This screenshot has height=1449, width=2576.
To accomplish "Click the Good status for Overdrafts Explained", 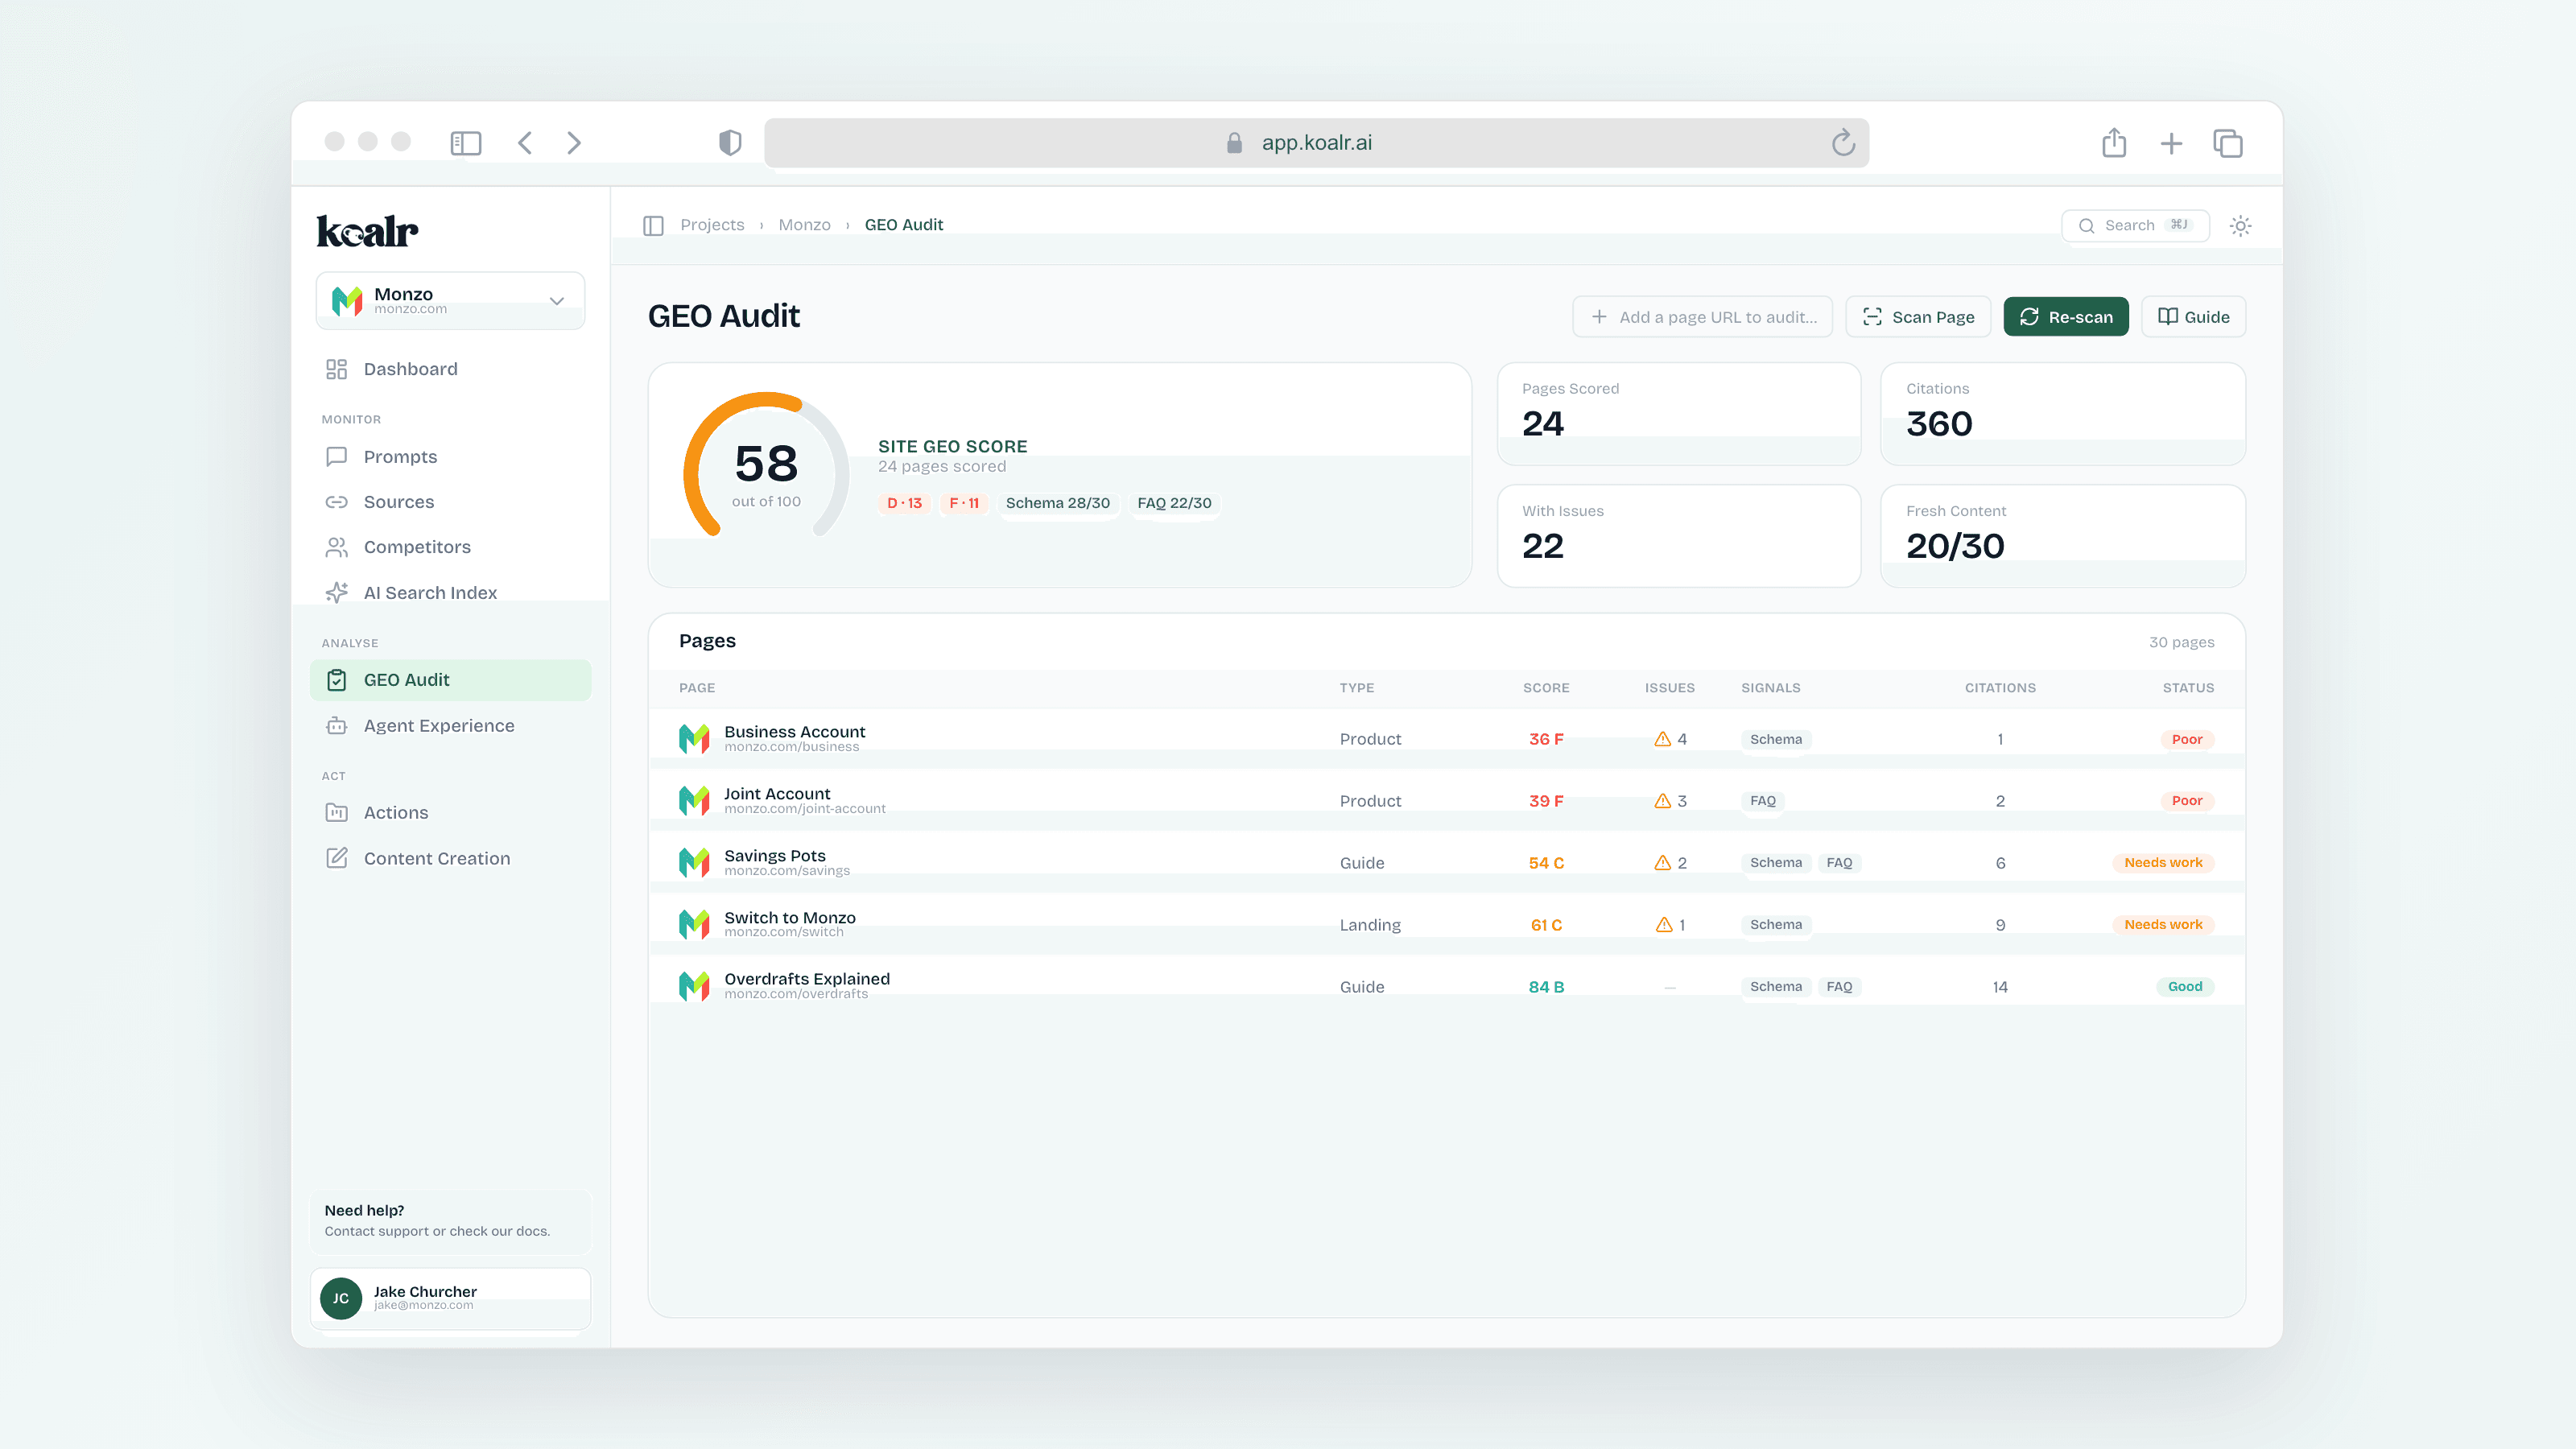I will point(2185,987).
